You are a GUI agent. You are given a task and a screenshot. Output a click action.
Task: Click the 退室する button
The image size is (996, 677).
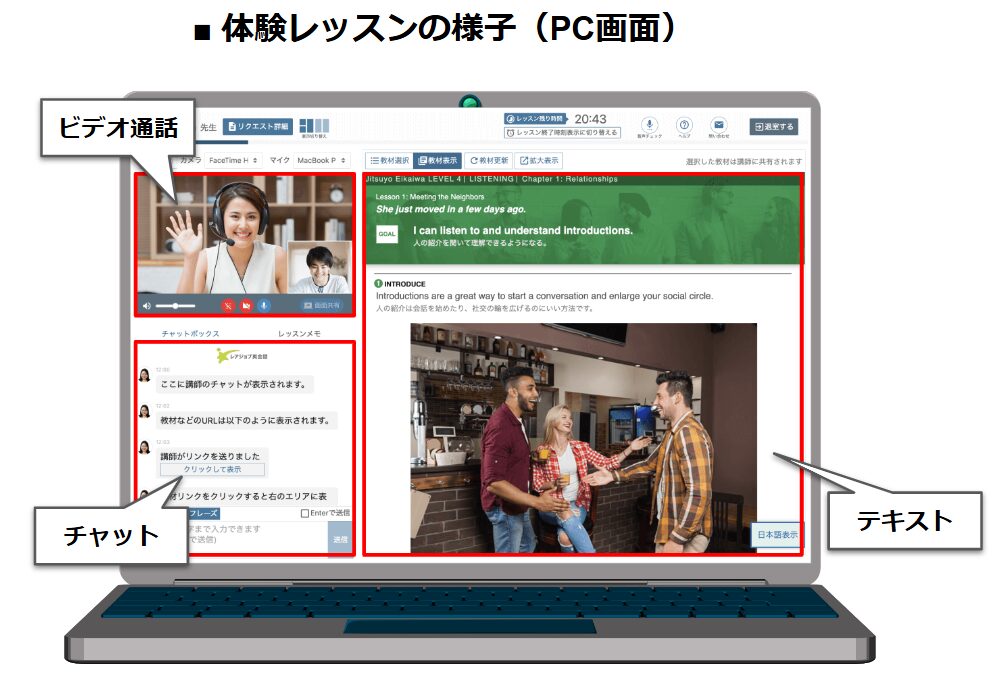point(774,127)
